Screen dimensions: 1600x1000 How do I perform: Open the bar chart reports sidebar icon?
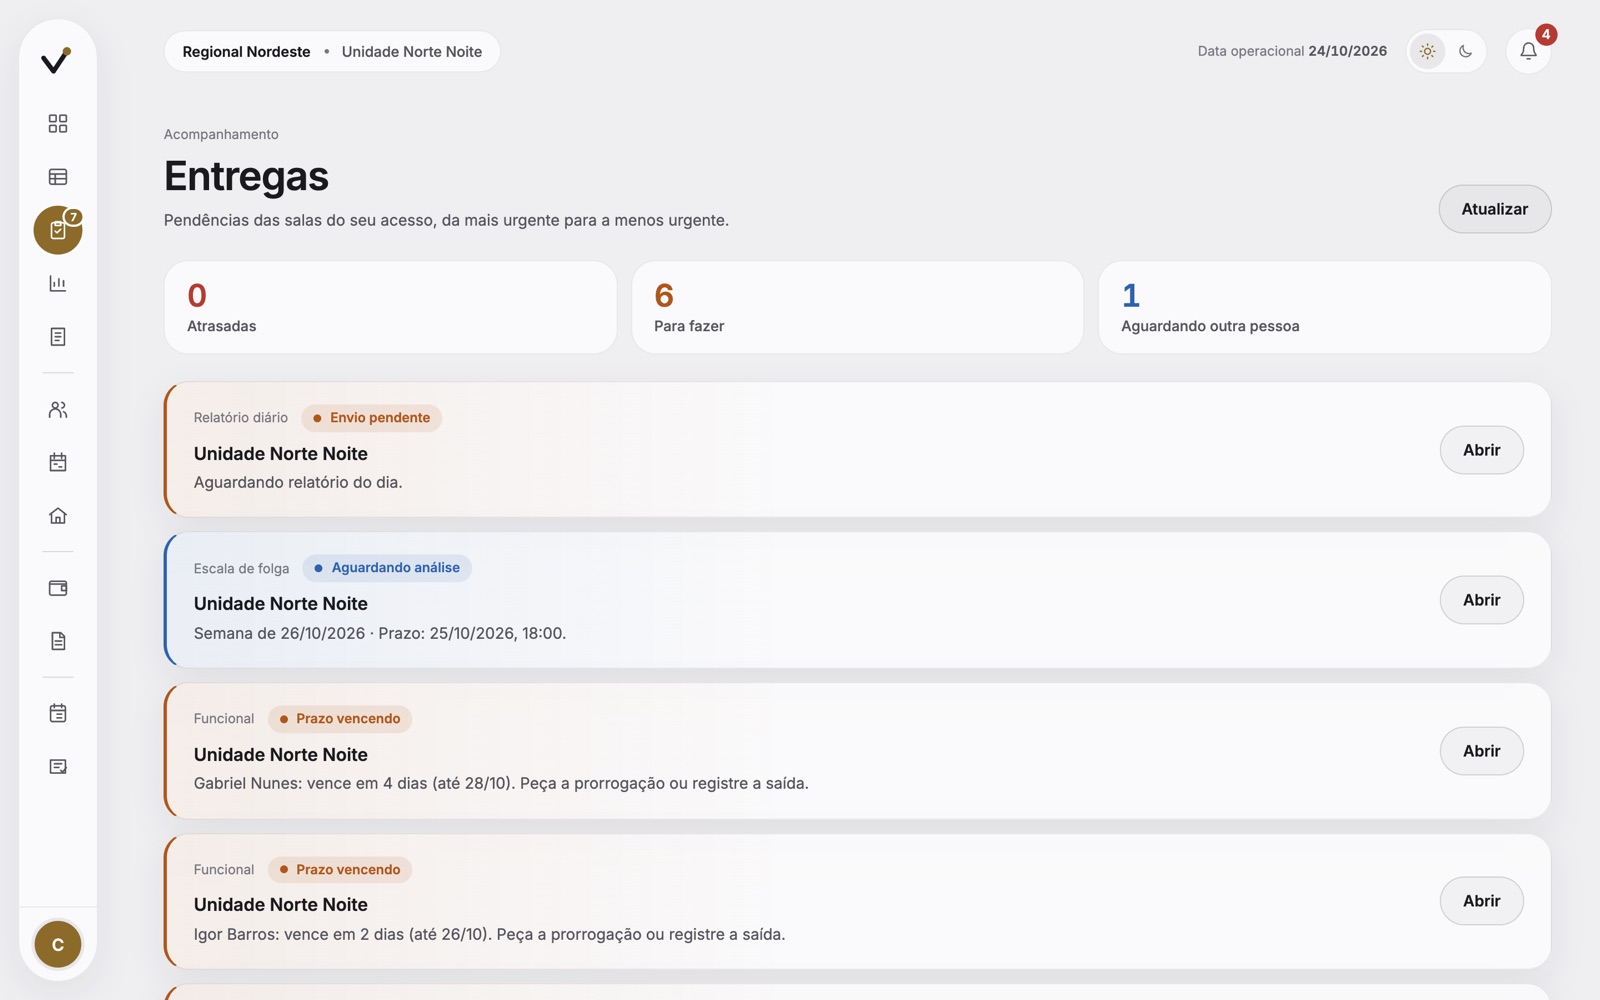click(58, 284)
